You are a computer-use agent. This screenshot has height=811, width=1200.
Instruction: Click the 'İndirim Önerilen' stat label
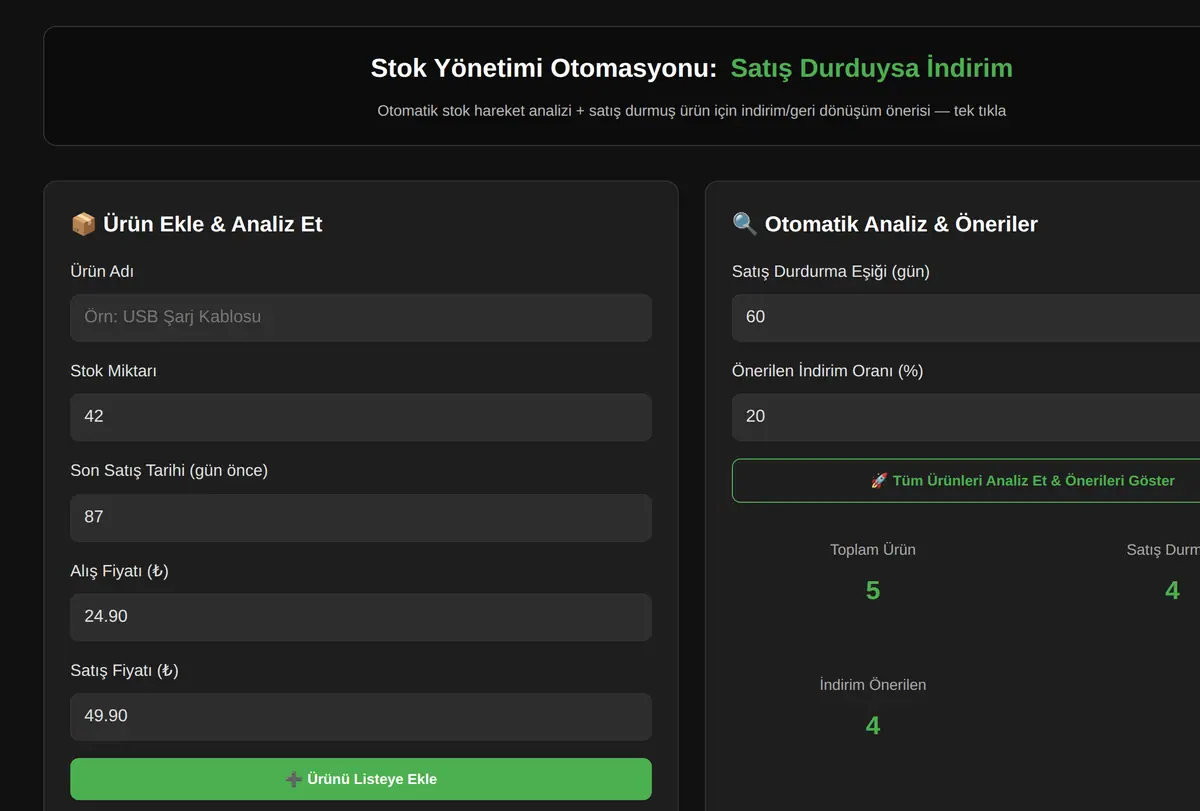[x=873, y=685]
